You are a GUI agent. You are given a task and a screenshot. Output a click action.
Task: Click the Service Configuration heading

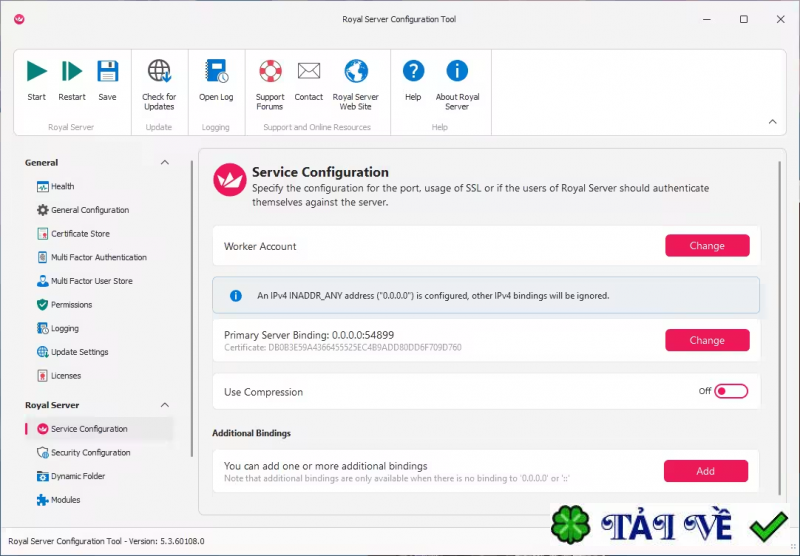point(320,172)
